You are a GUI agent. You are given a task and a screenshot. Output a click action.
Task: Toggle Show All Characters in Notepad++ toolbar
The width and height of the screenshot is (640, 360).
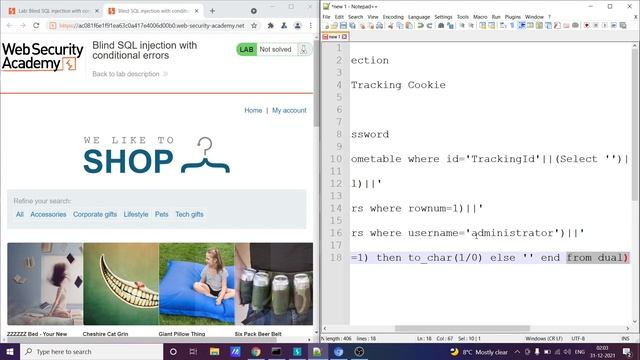512,25
